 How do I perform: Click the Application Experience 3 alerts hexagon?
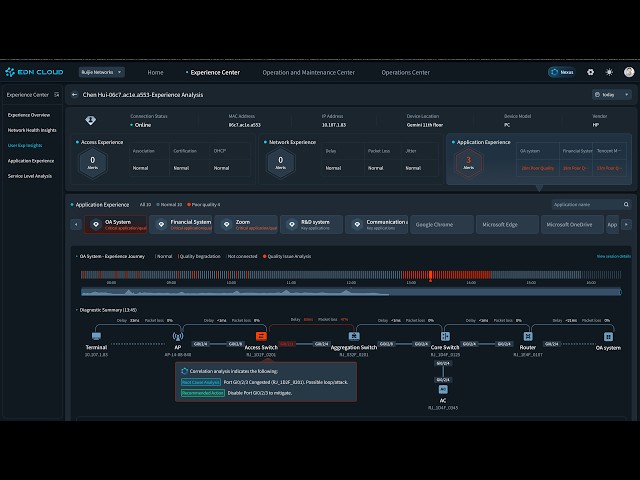[x=469, y=162]
